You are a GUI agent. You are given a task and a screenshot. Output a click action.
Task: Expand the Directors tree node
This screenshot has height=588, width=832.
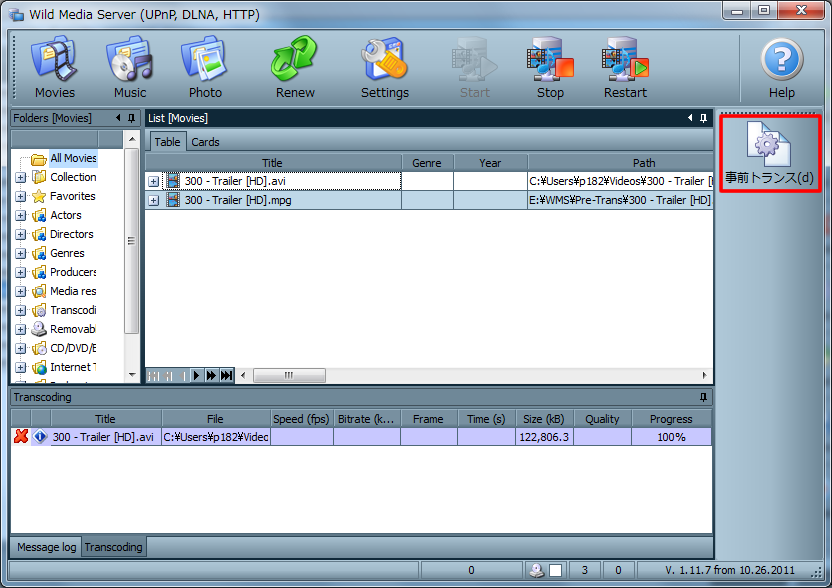coord(20,235)
